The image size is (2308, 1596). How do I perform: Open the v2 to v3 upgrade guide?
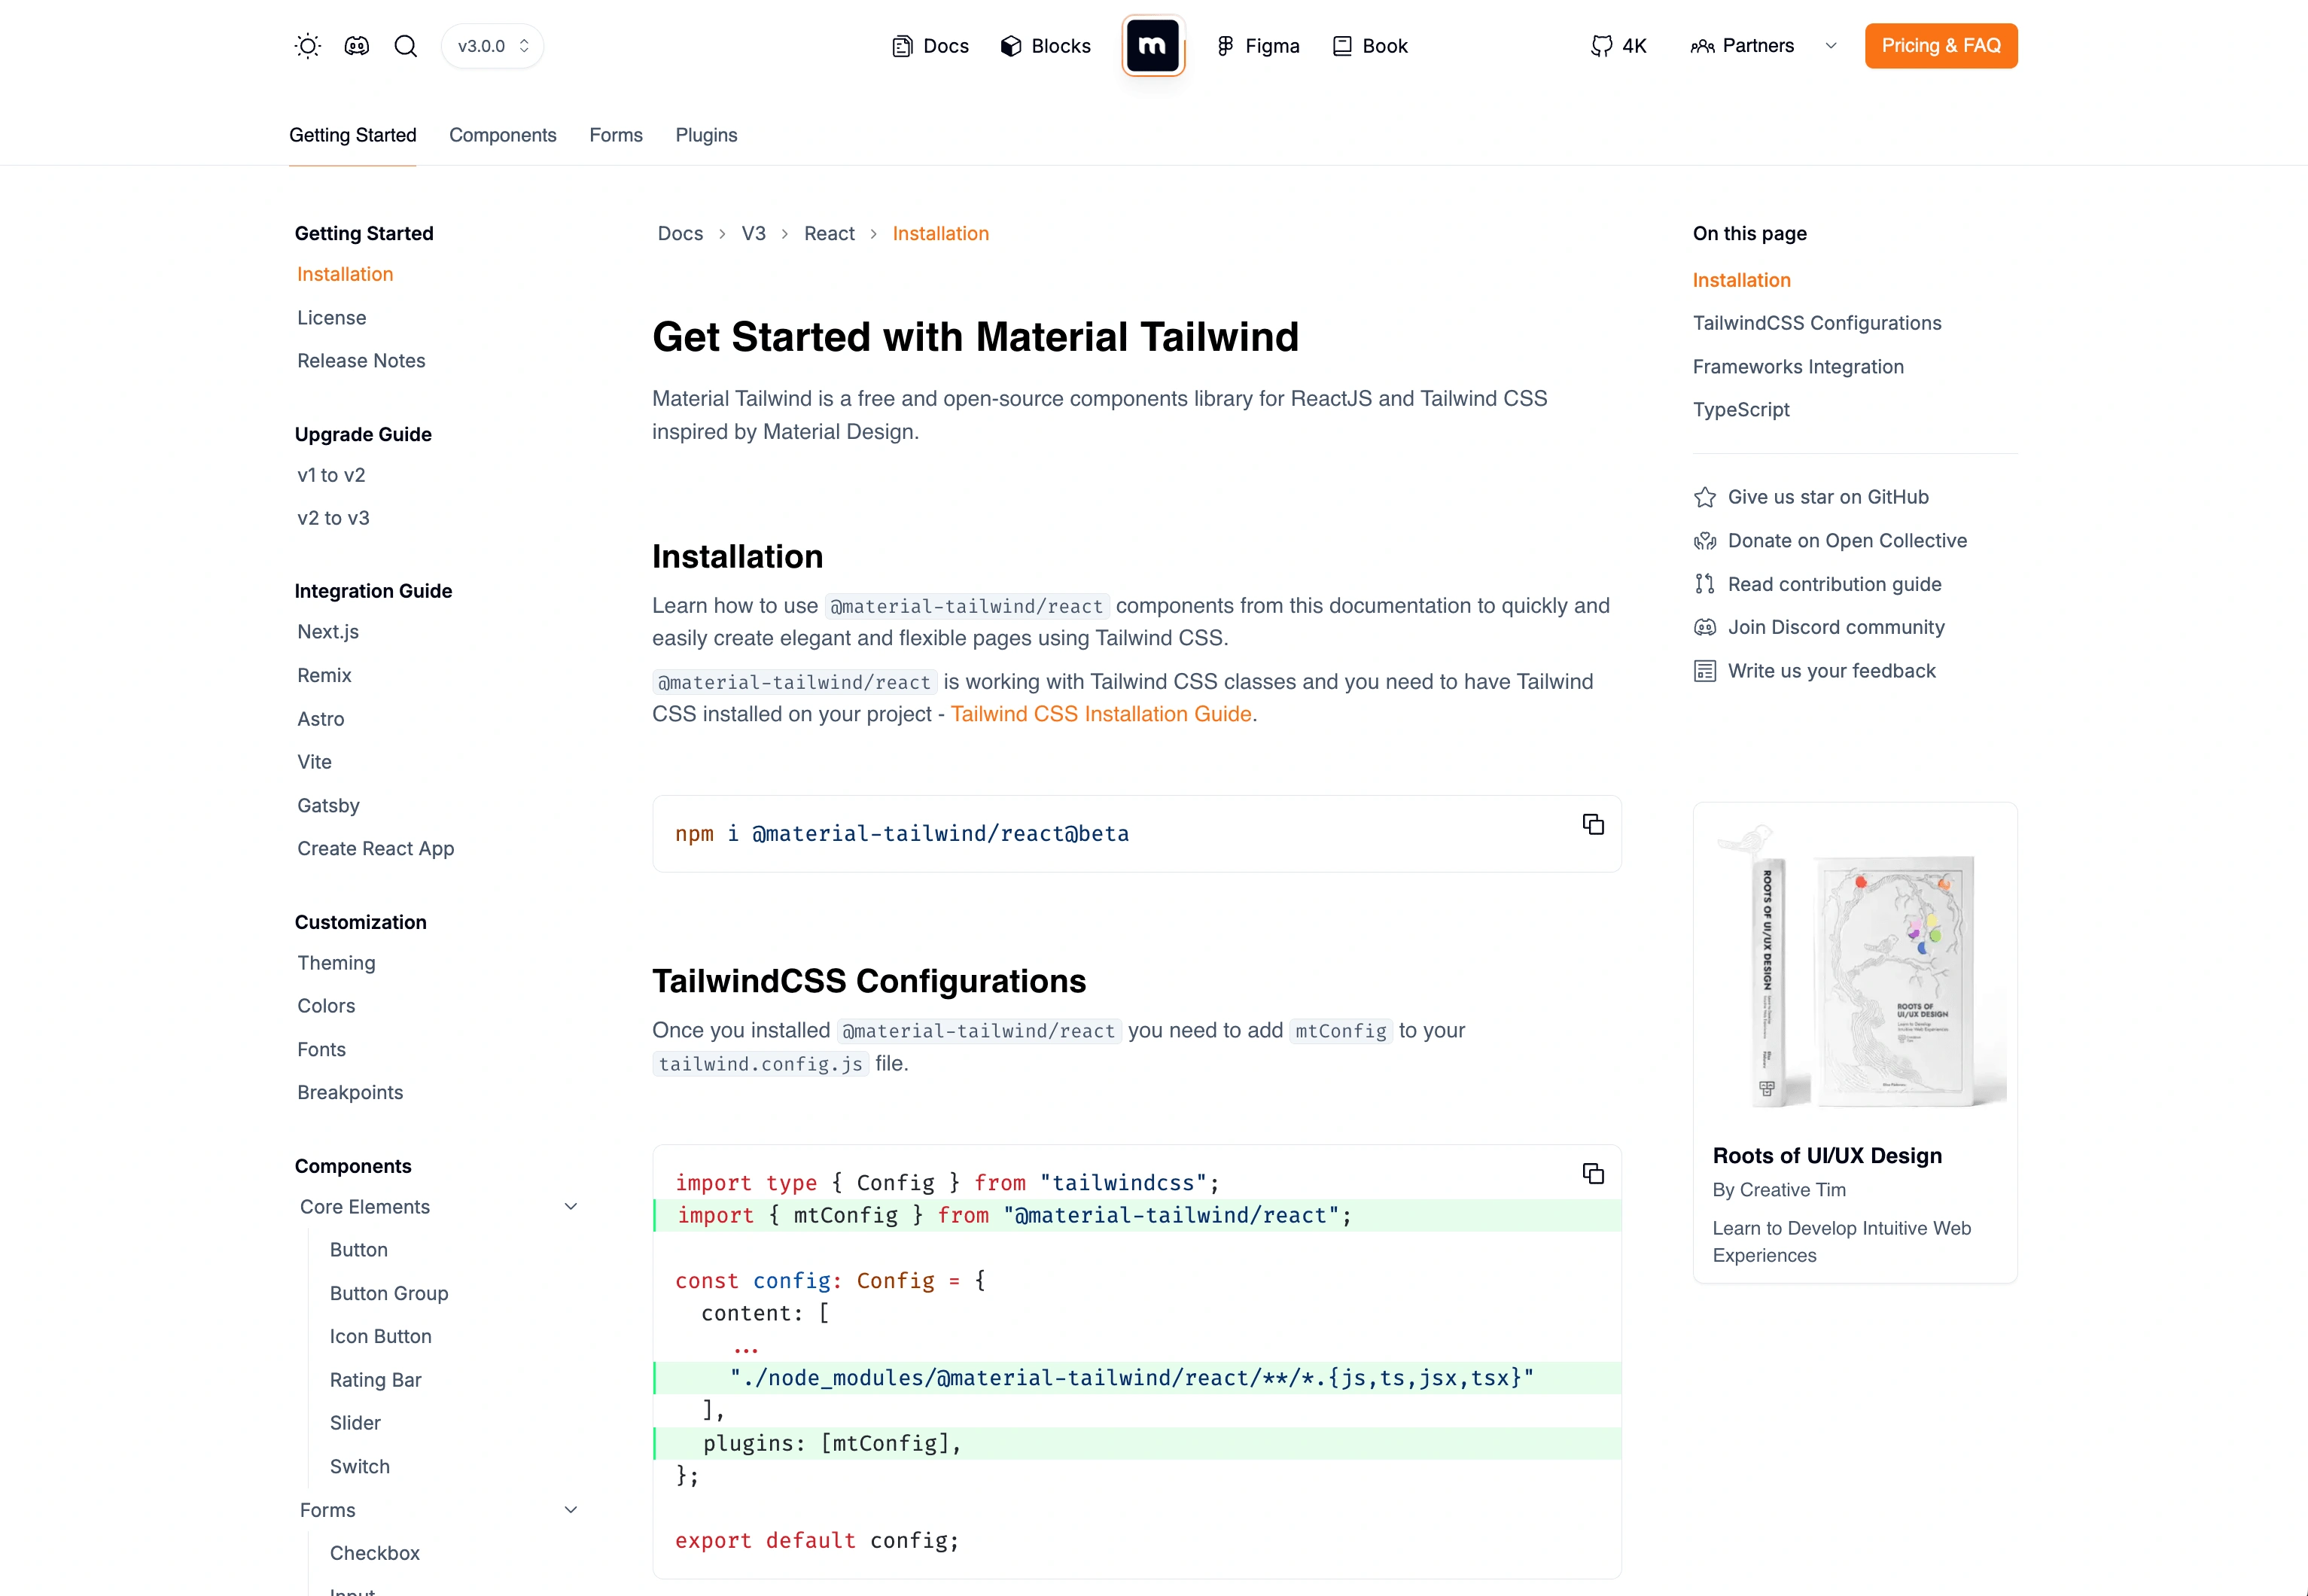(333, 518)
